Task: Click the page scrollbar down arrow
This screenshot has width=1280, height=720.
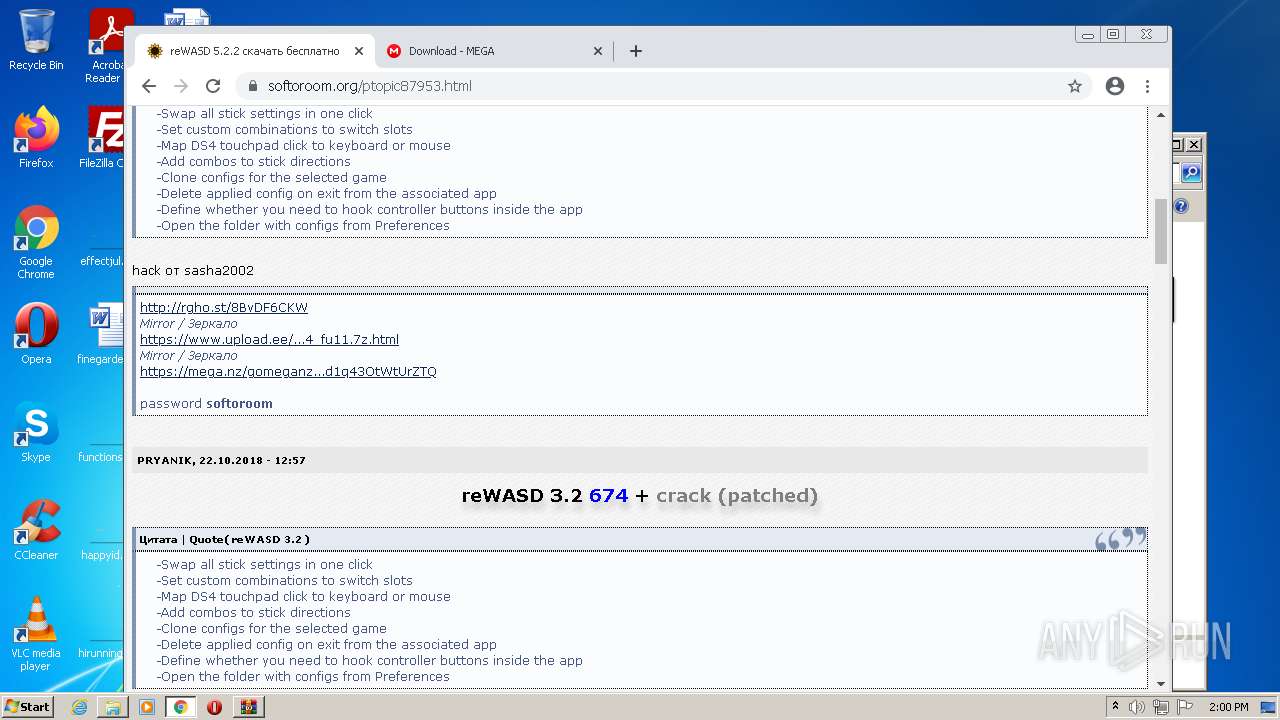Action: click(x=1161, y=683)
